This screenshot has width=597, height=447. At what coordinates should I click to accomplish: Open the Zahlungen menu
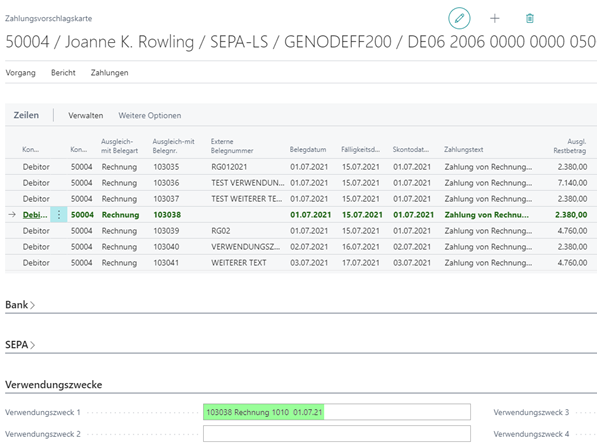click(x=109, y=73)
